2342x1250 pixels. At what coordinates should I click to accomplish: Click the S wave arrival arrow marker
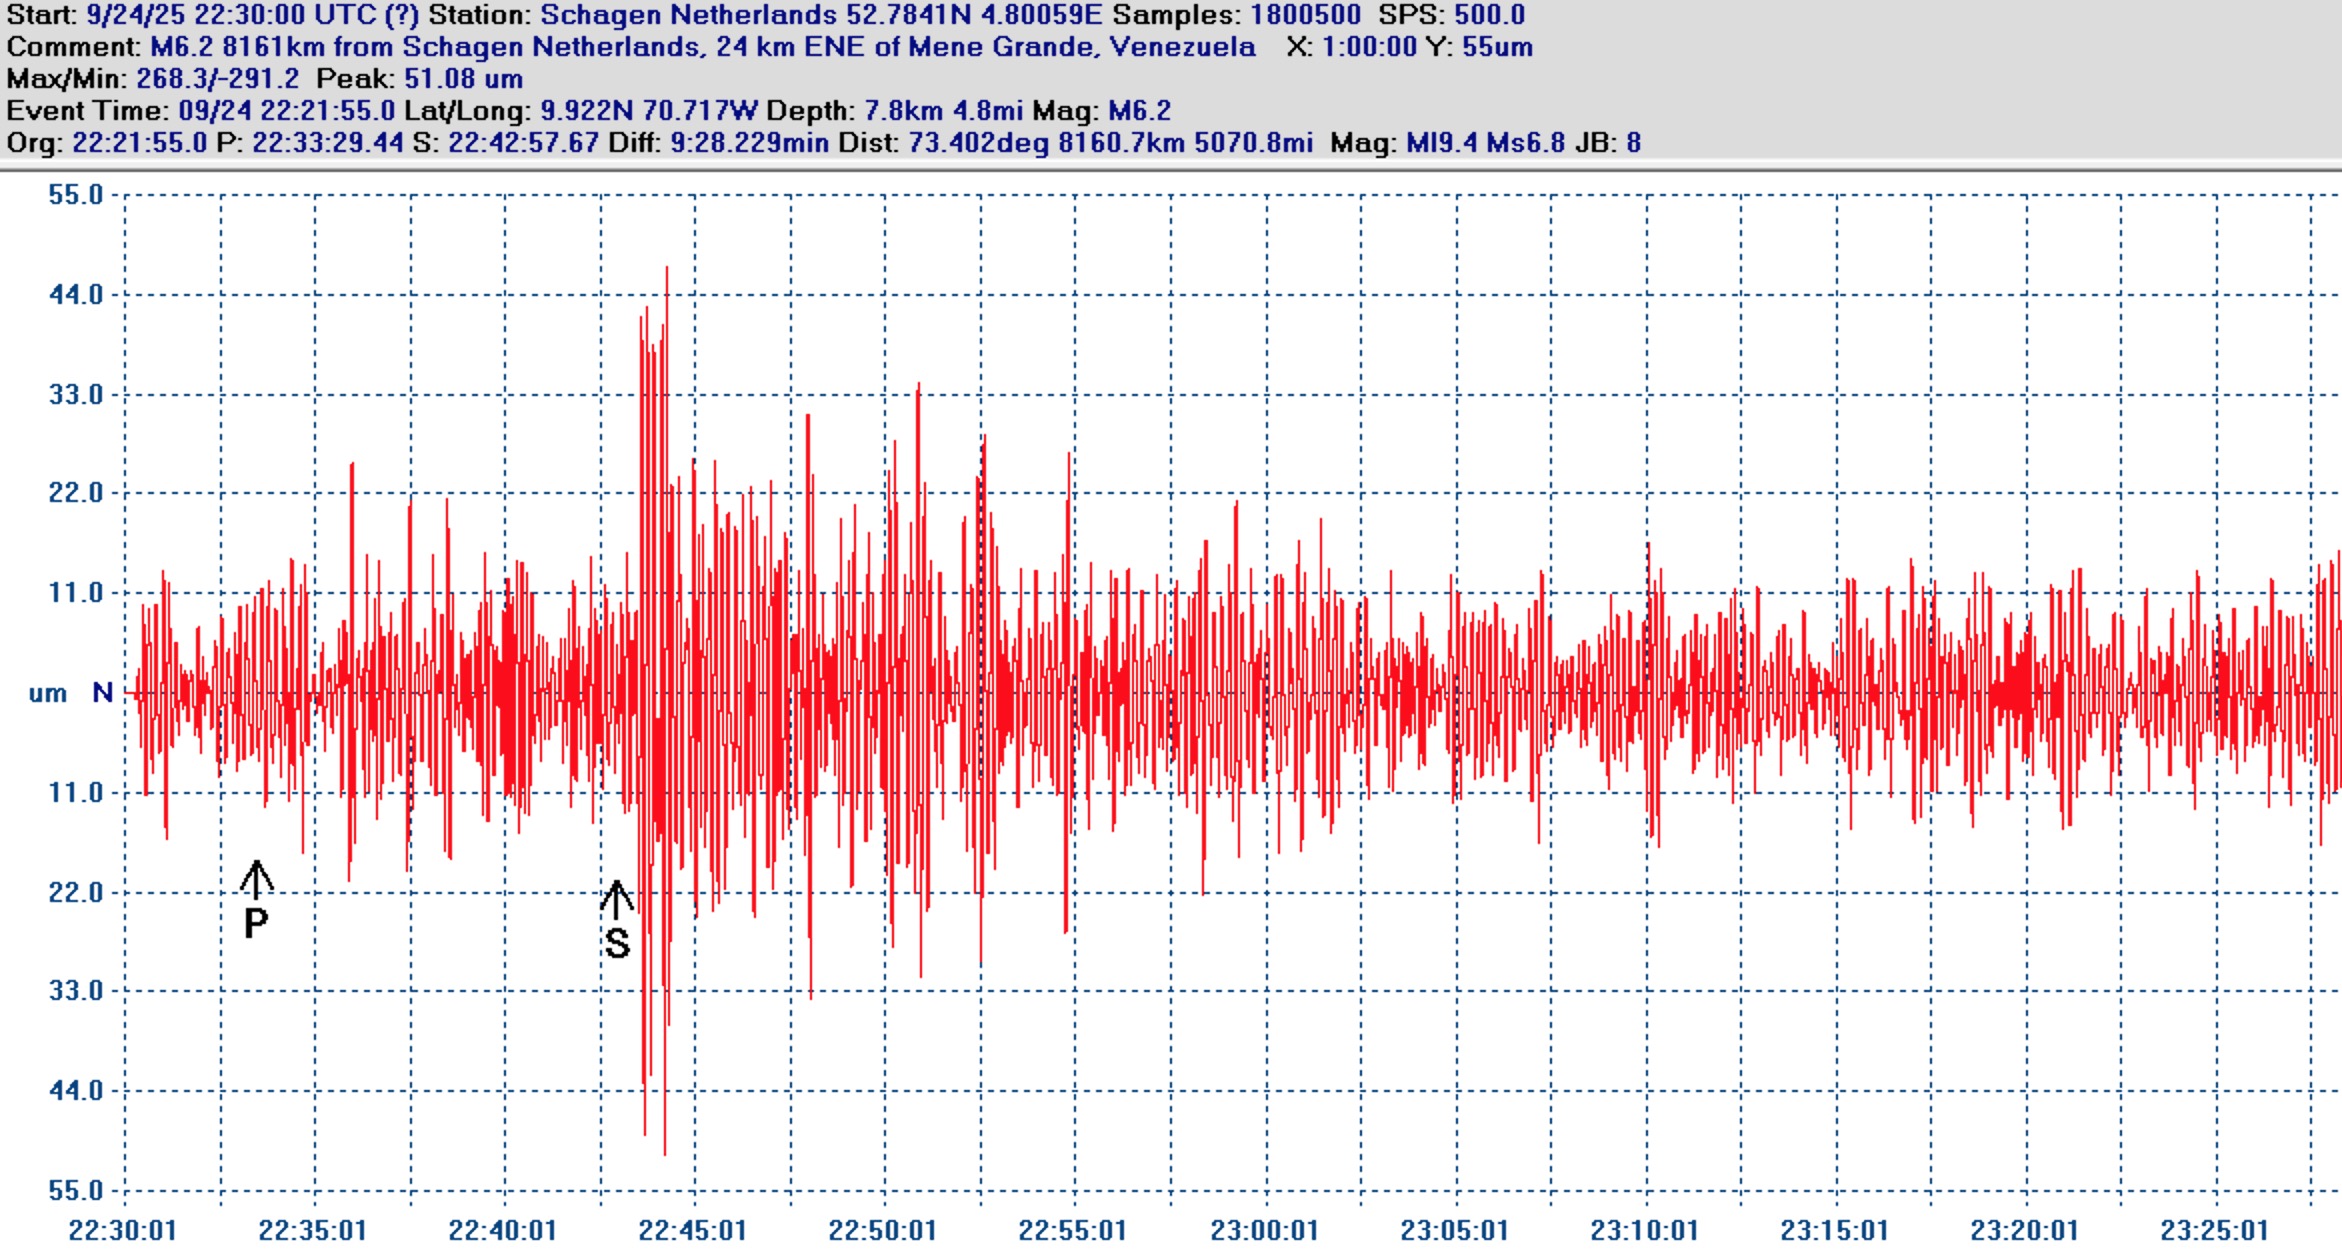pyautogui.click(x=617, y=899)
